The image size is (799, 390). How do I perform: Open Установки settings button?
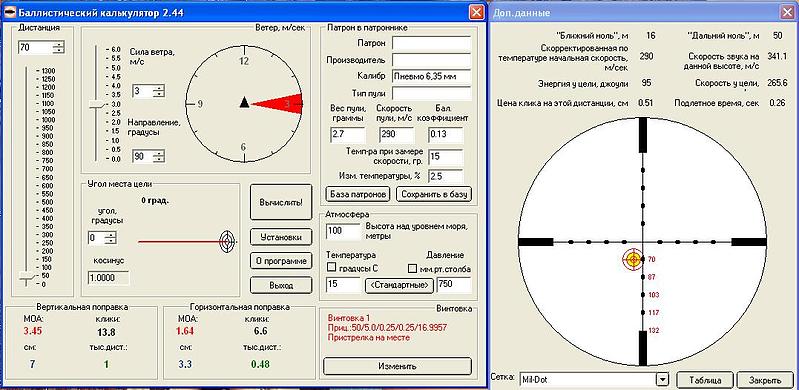[x=281, y=237]
